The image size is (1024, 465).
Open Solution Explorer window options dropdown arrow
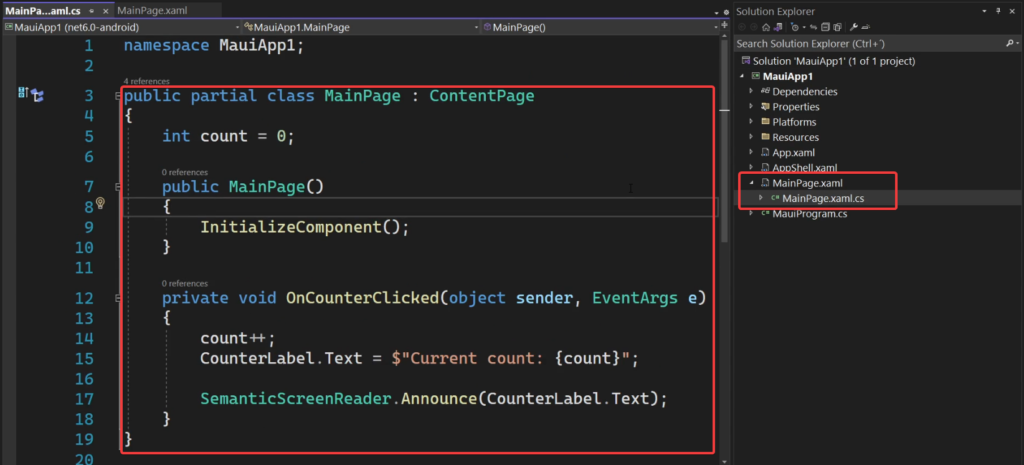click(x=984, y=11)
